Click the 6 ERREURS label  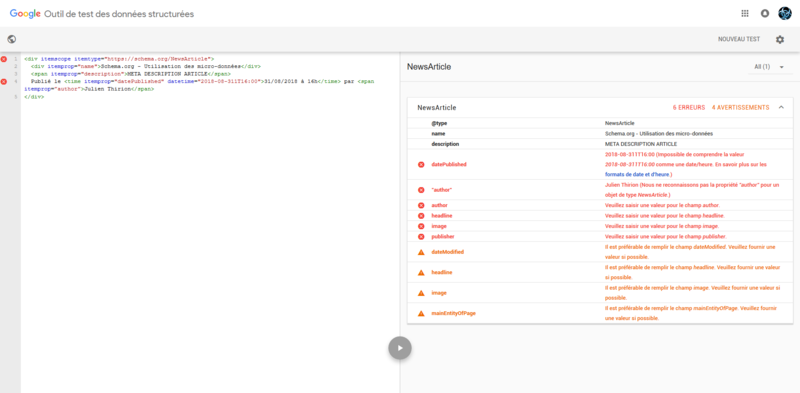689,108
